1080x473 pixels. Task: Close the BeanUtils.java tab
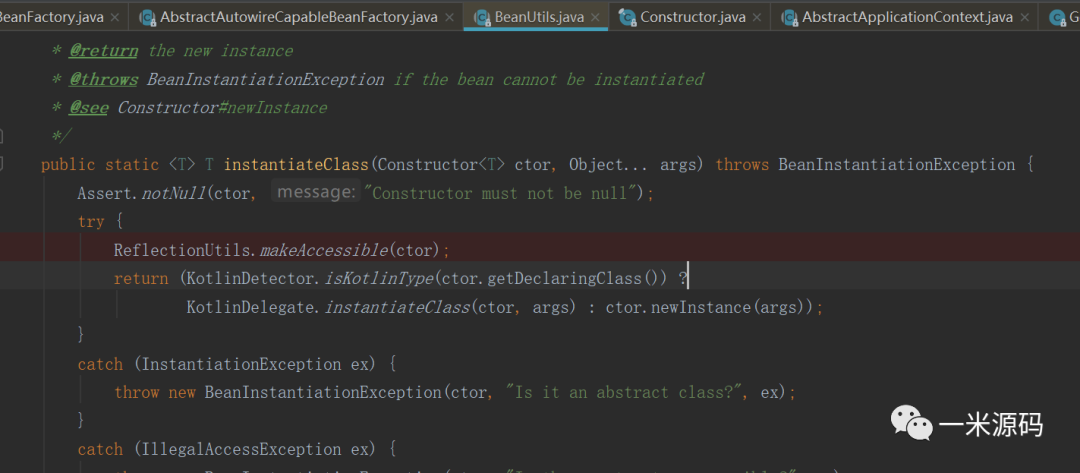coord(597,17)
